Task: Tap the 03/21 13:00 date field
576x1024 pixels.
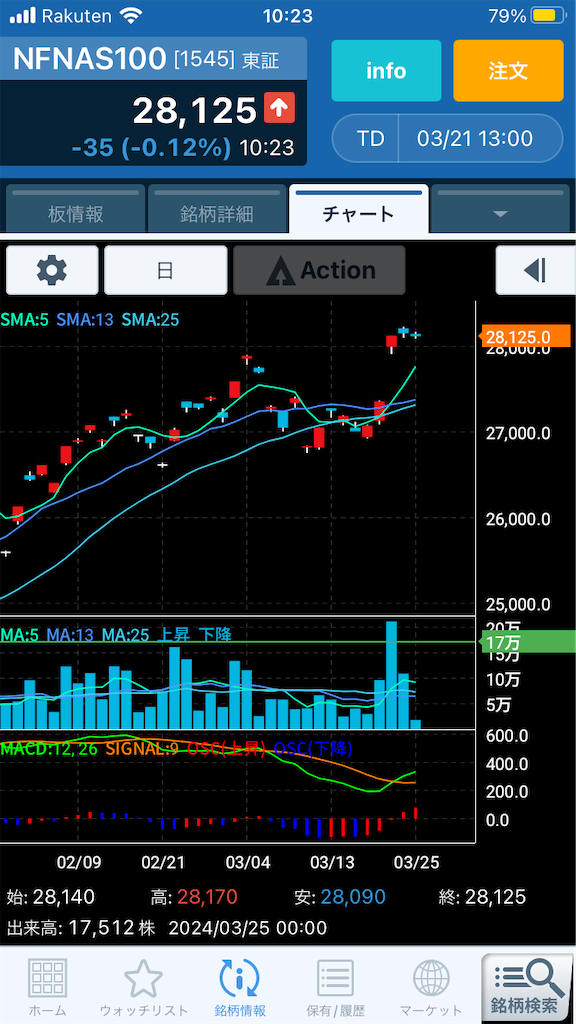Action: 475,138
